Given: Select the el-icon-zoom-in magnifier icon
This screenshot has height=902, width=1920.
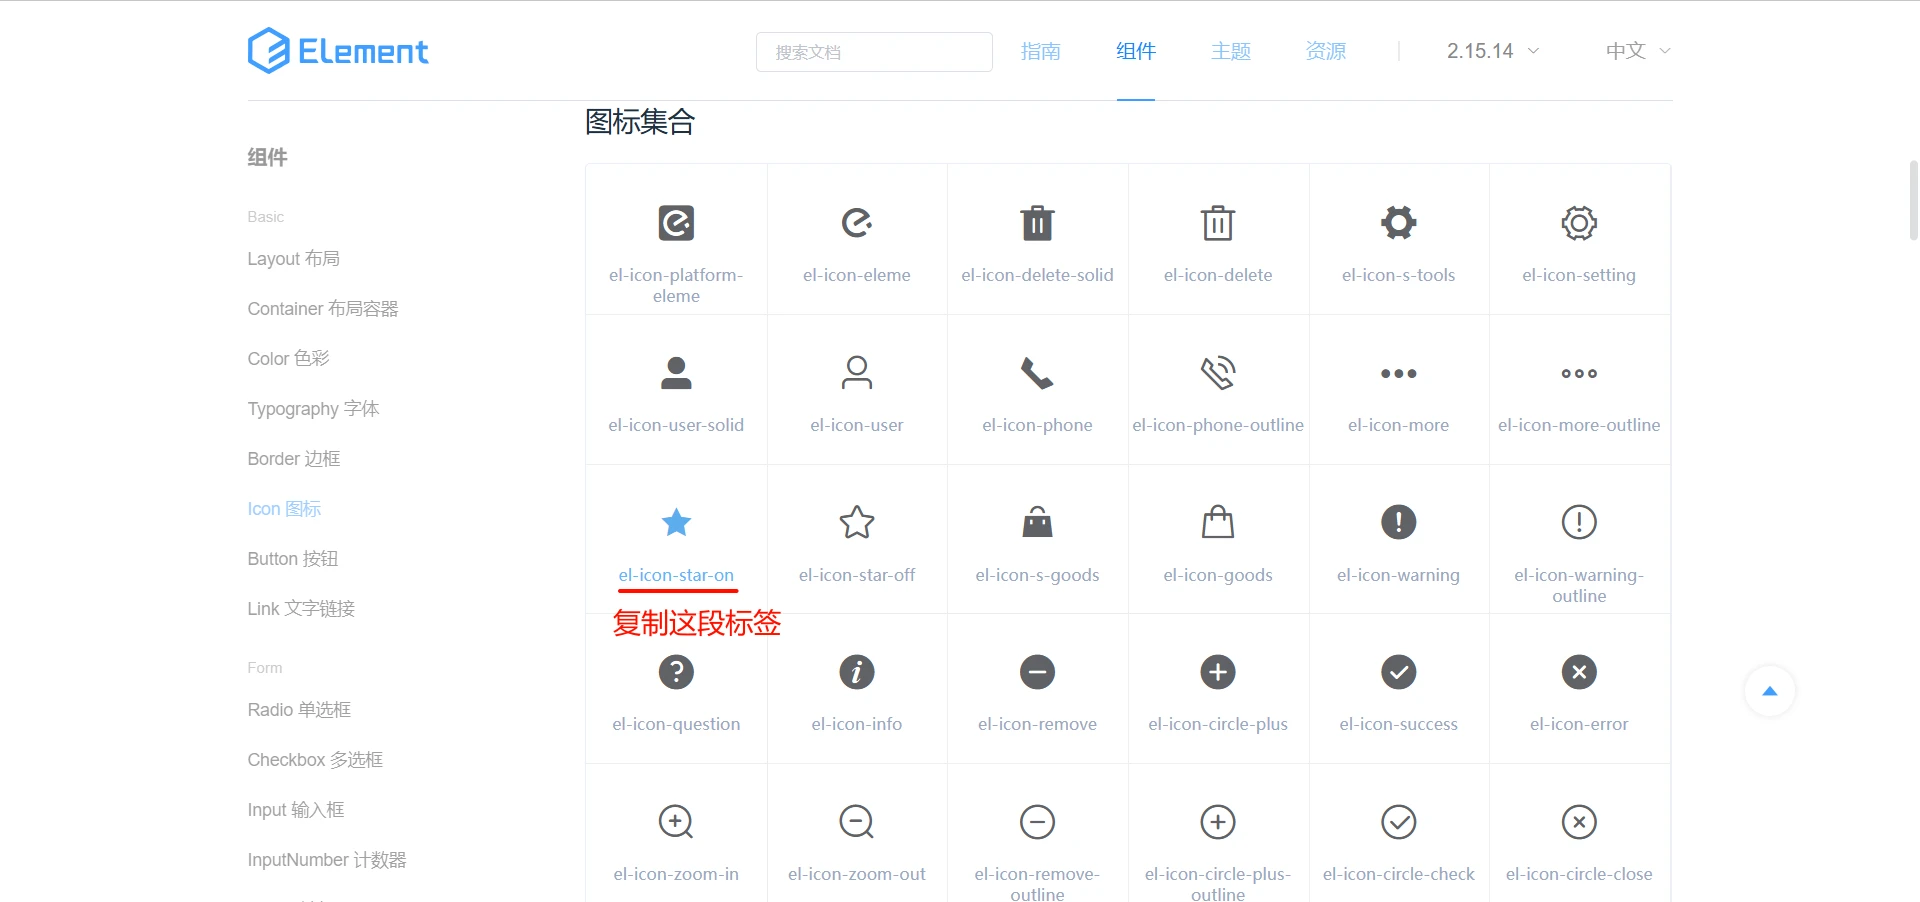Looking at the screenshot, I should tap(676, 822).
